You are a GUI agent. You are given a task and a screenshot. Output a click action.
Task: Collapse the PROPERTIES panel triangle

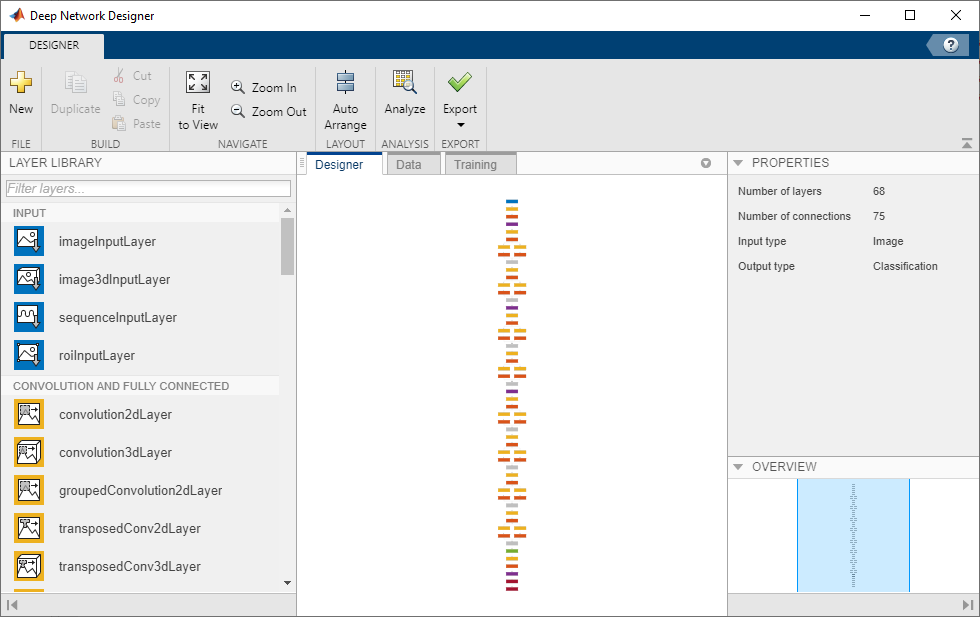[738, 163]
